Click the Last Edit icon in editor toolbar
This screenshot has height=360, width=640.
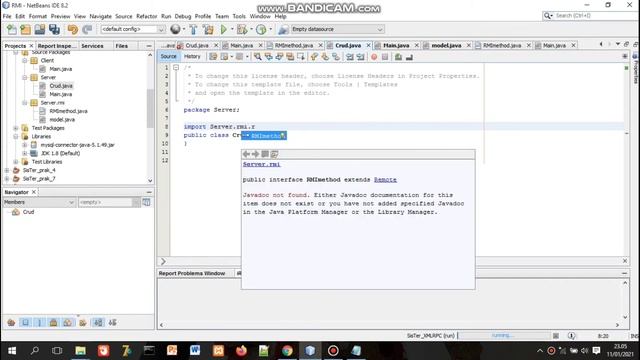[213, 57]
